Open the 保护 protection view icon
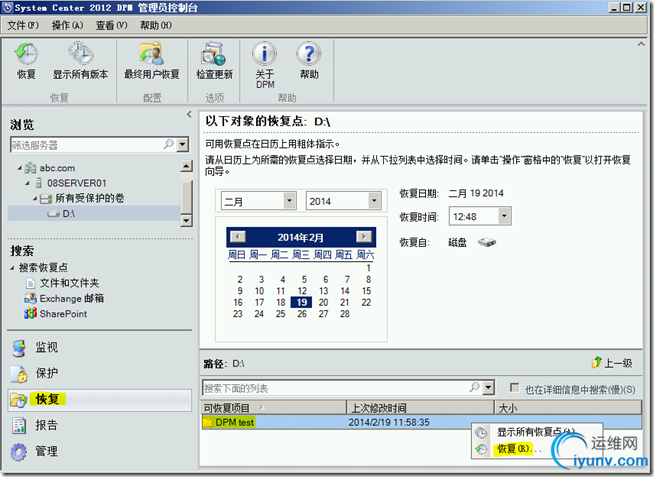This screenshot has width=654, height=477. 19,374
